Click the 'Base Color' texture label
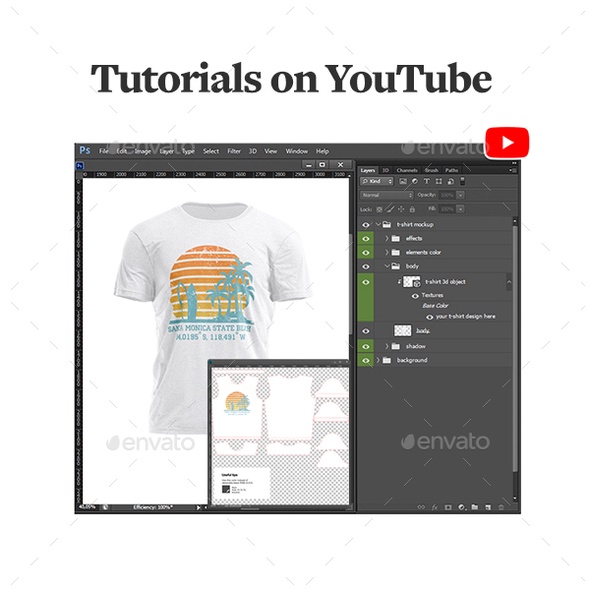 click(435, 306)
